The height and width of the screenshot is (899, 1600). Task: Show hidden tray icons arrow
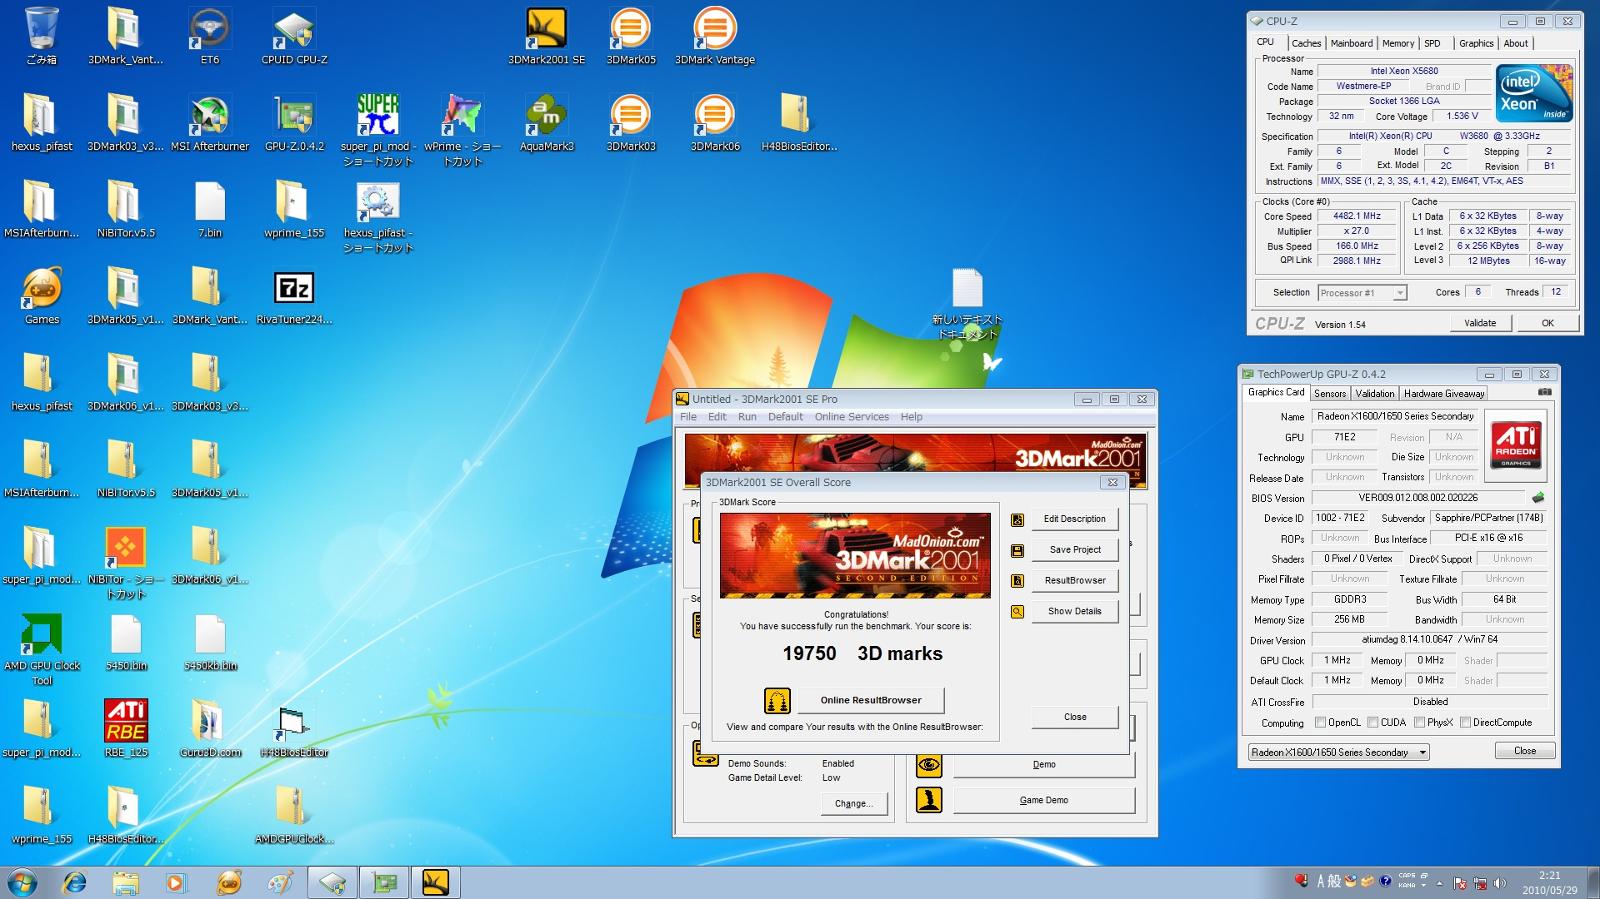click(1440, 883)
